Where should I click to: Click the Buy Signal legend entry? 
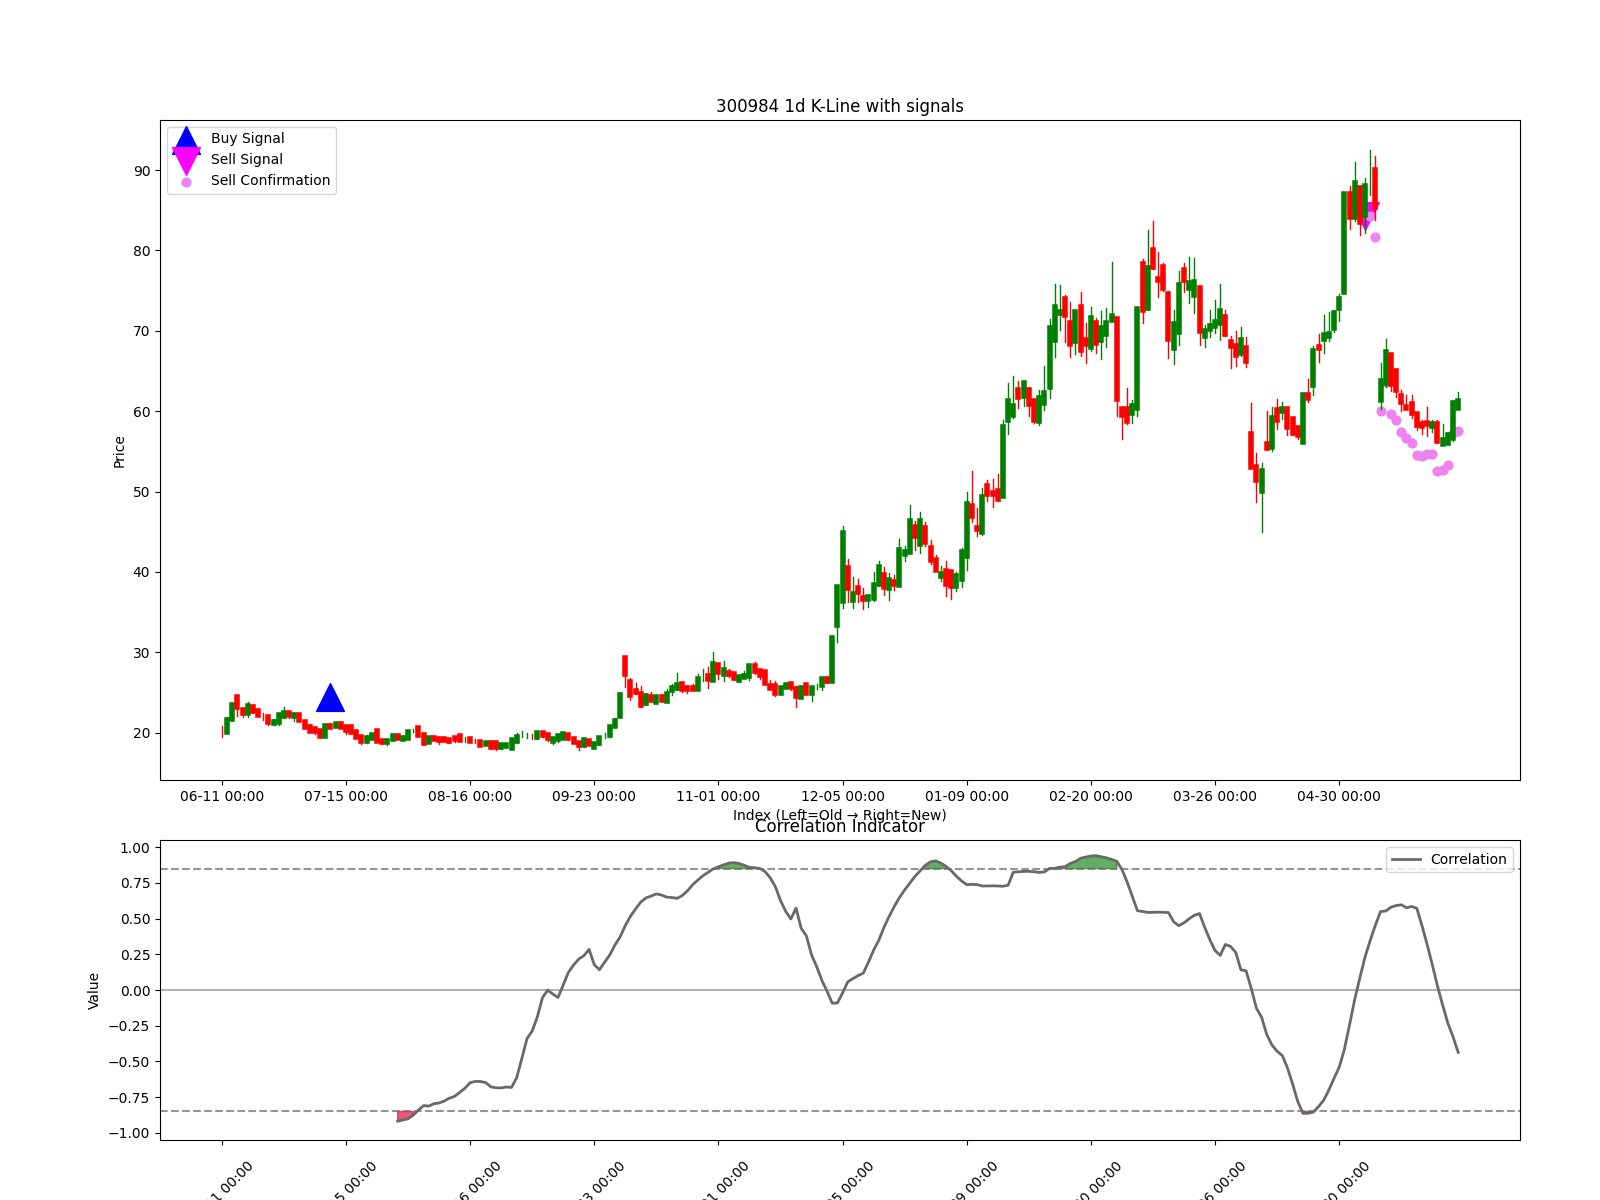tap(247, 138)
